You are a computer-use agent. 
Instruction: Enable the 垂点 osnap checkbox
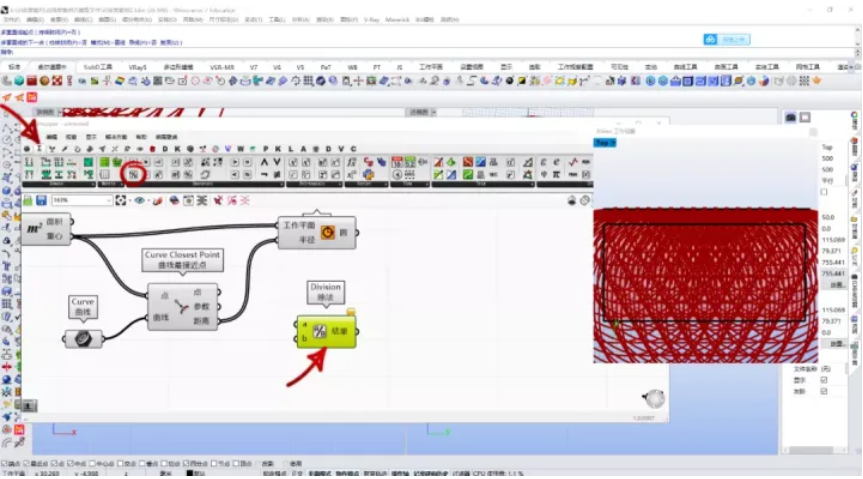143,464
